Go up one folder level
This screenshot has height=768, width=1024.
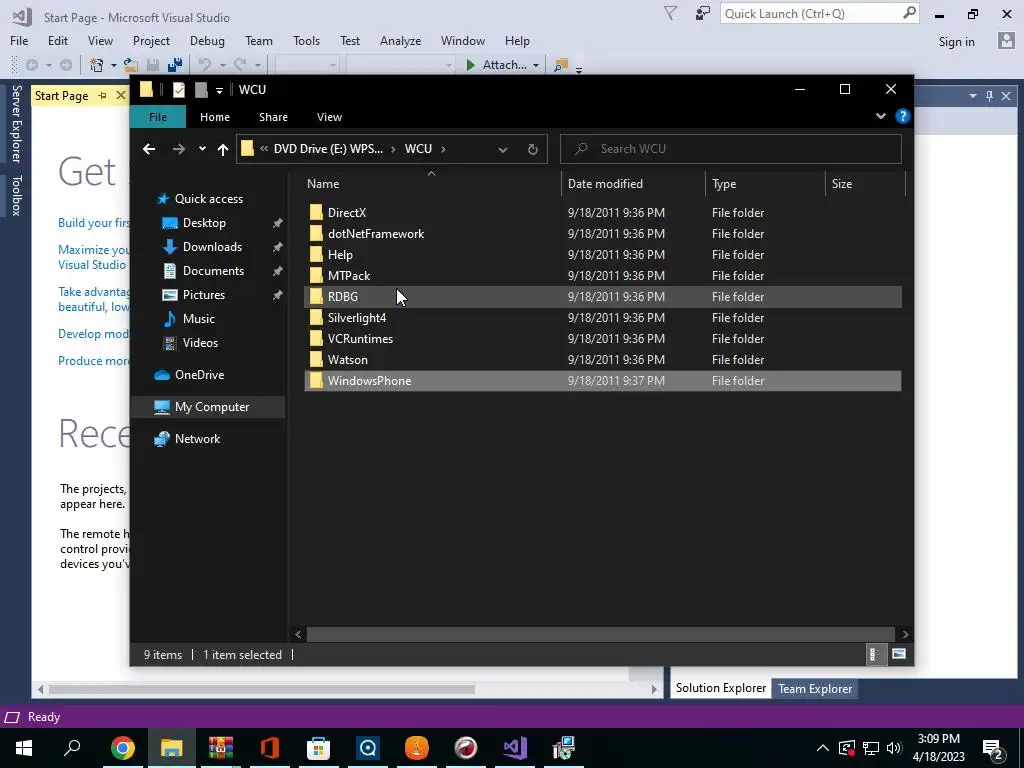tap(223, 149)
